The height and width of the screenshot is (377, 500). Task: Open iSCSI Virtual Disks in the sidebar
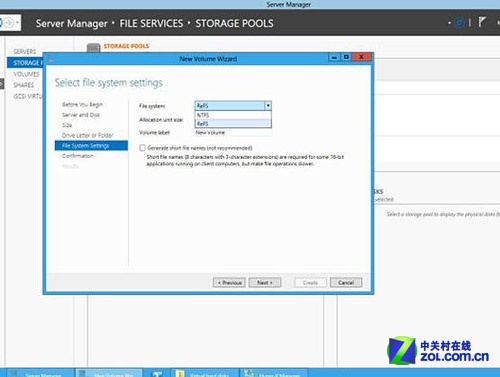coord(28,96)
